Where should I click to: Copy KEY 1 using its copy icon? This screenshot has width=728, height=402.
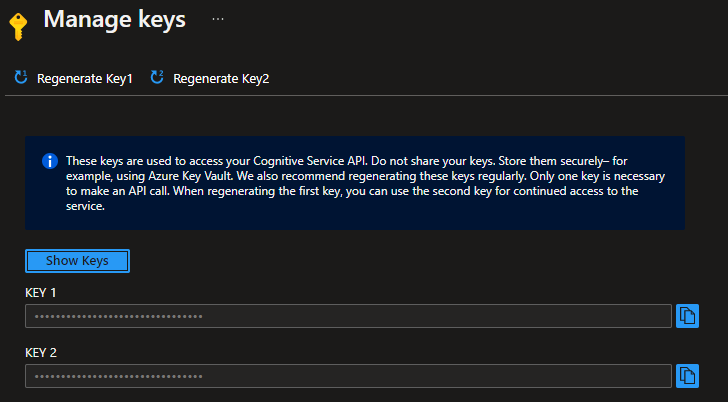click(x=687, y=316)
